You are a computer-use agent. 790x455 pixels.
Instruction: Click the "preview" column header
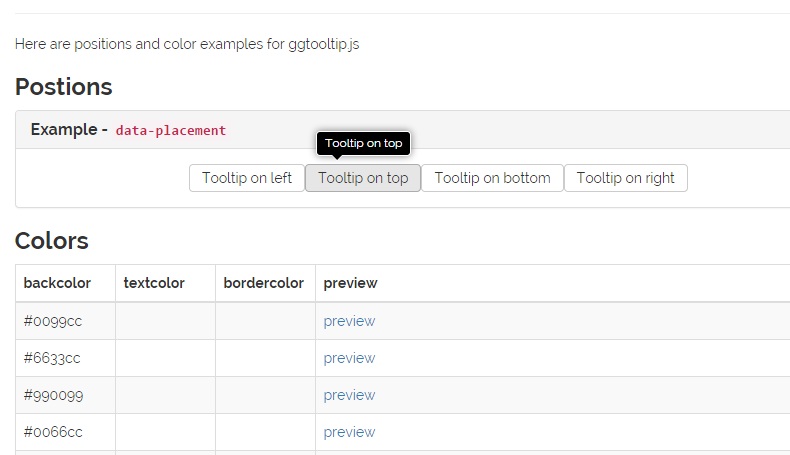pos(350,283)
